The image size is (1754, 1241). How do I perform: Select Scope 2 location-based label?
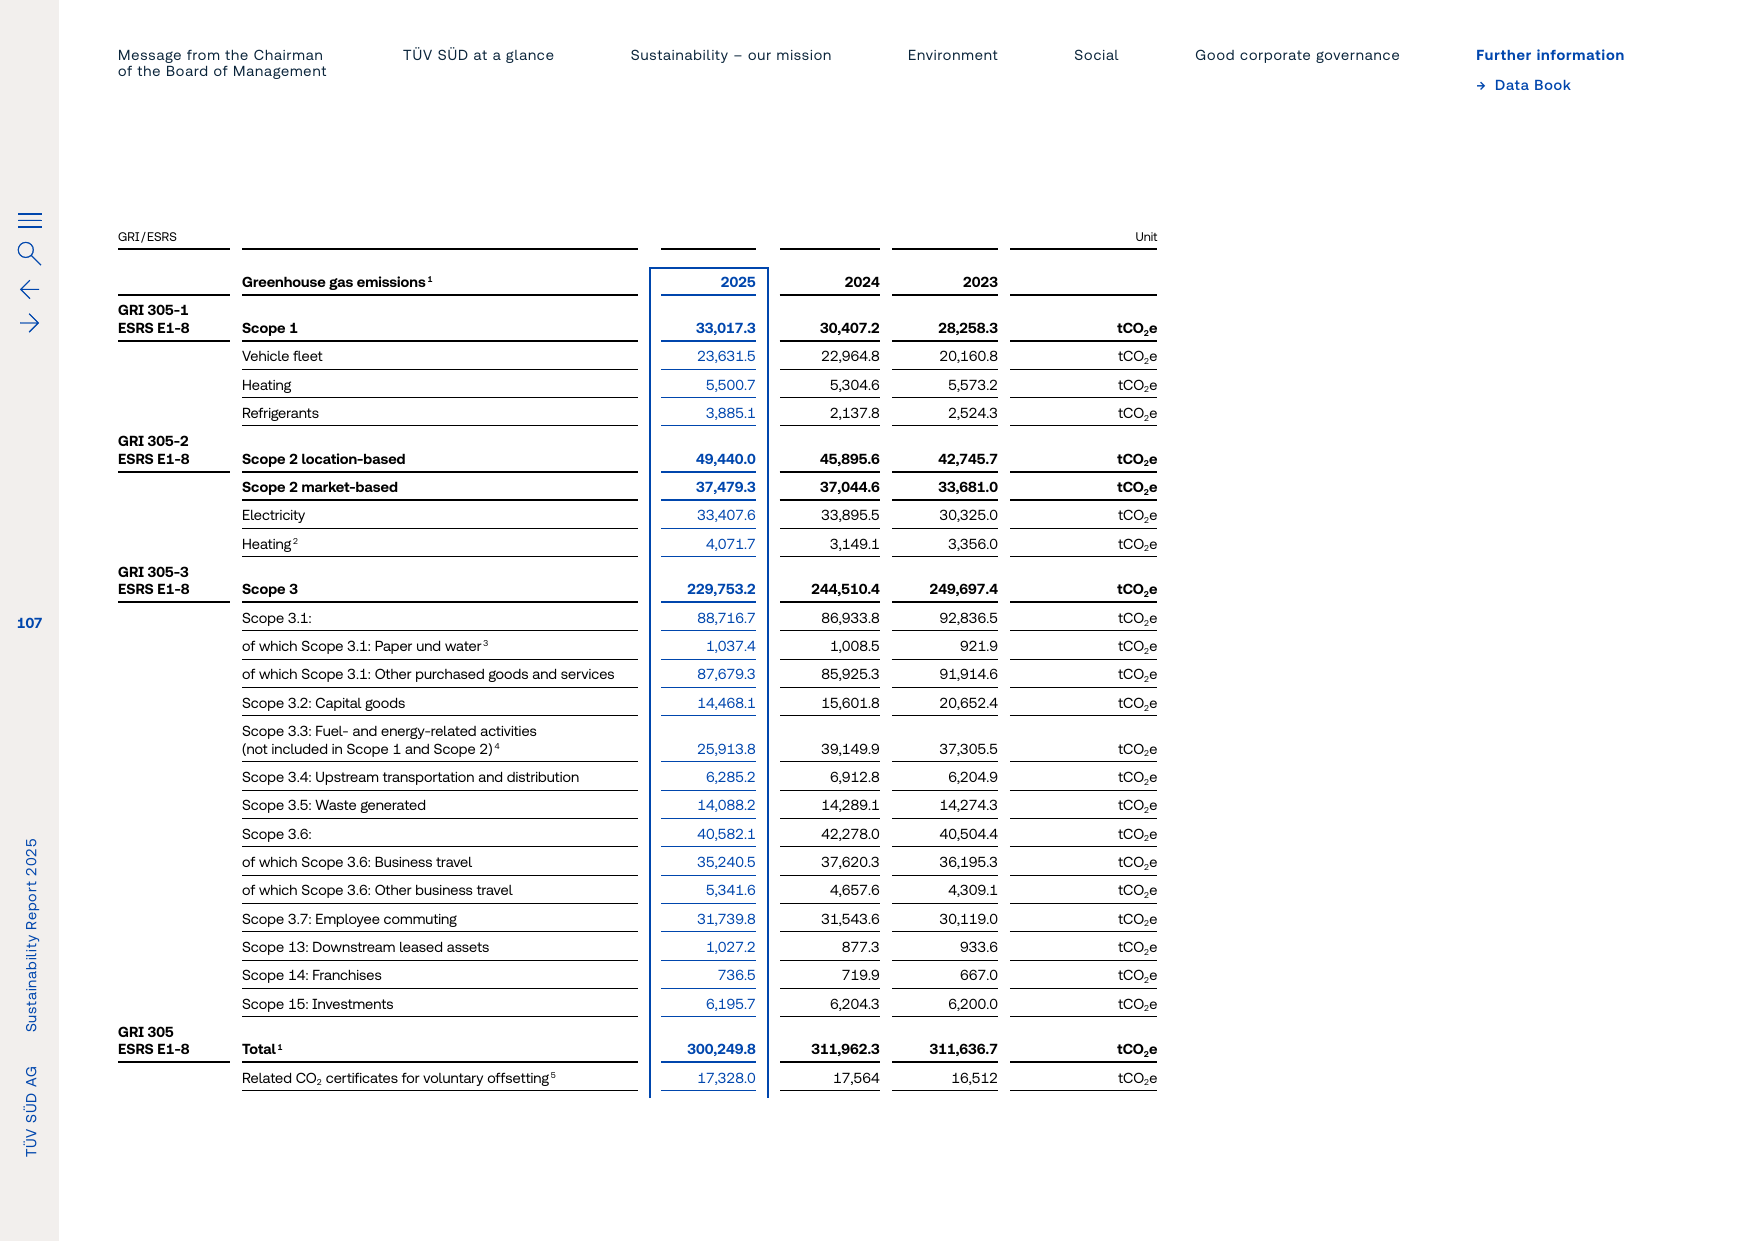click(324, 459)
